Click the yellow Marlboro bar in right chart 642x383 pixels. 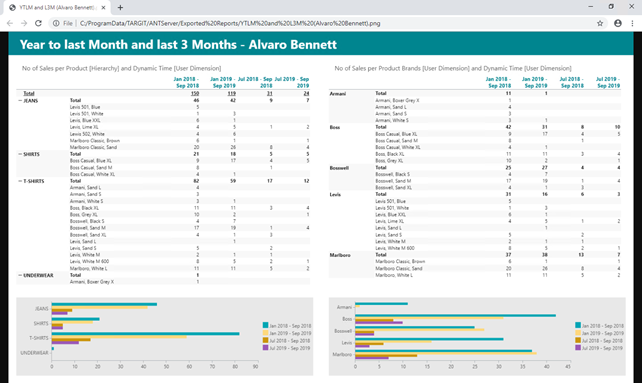point(446,353)
